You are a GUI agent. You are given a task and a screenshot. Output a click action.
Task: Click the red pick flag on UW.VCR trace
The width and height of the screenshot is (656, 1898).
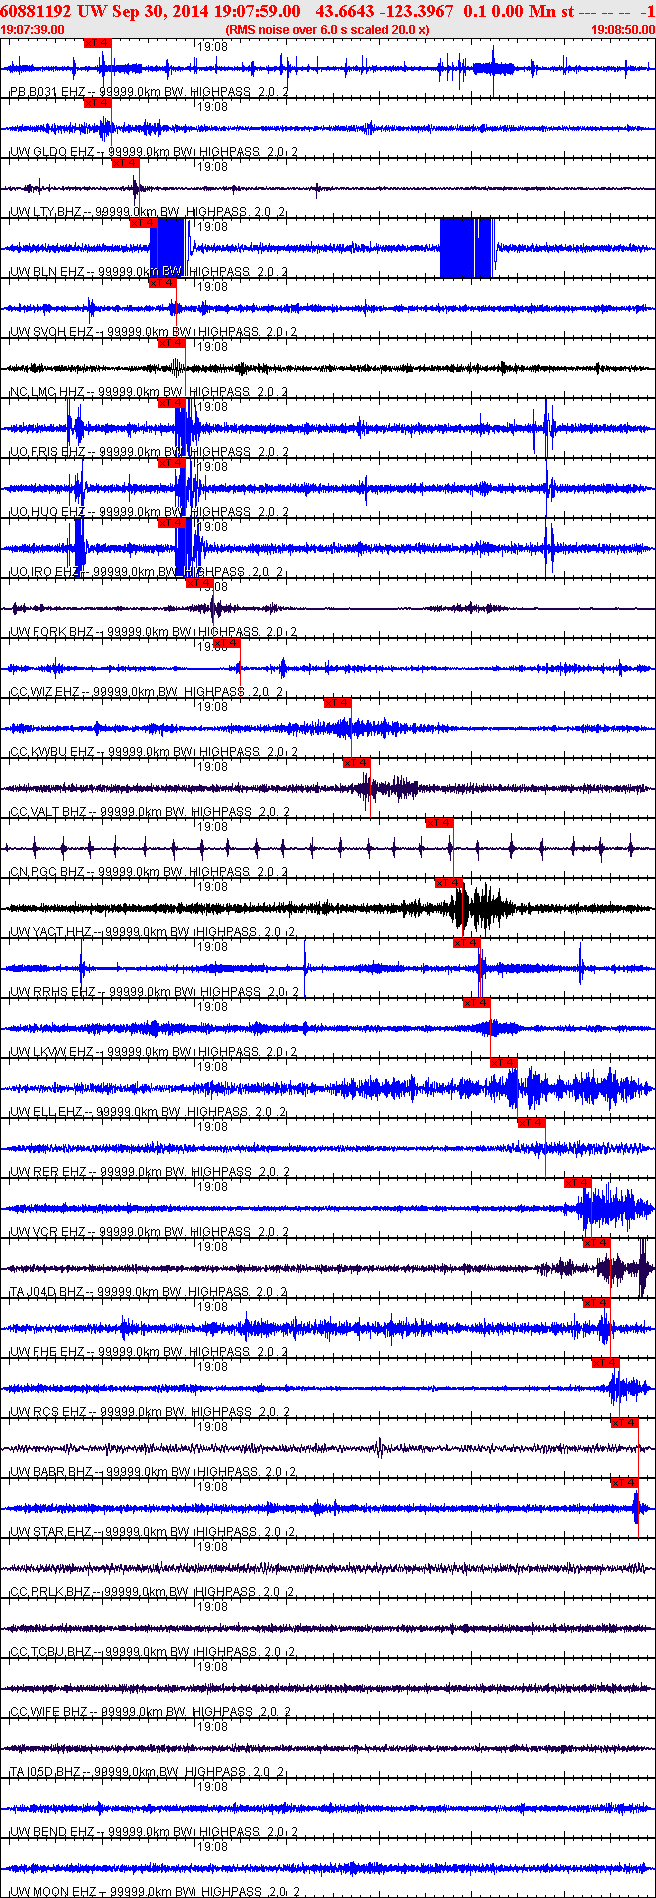(x=577, y=1183)
